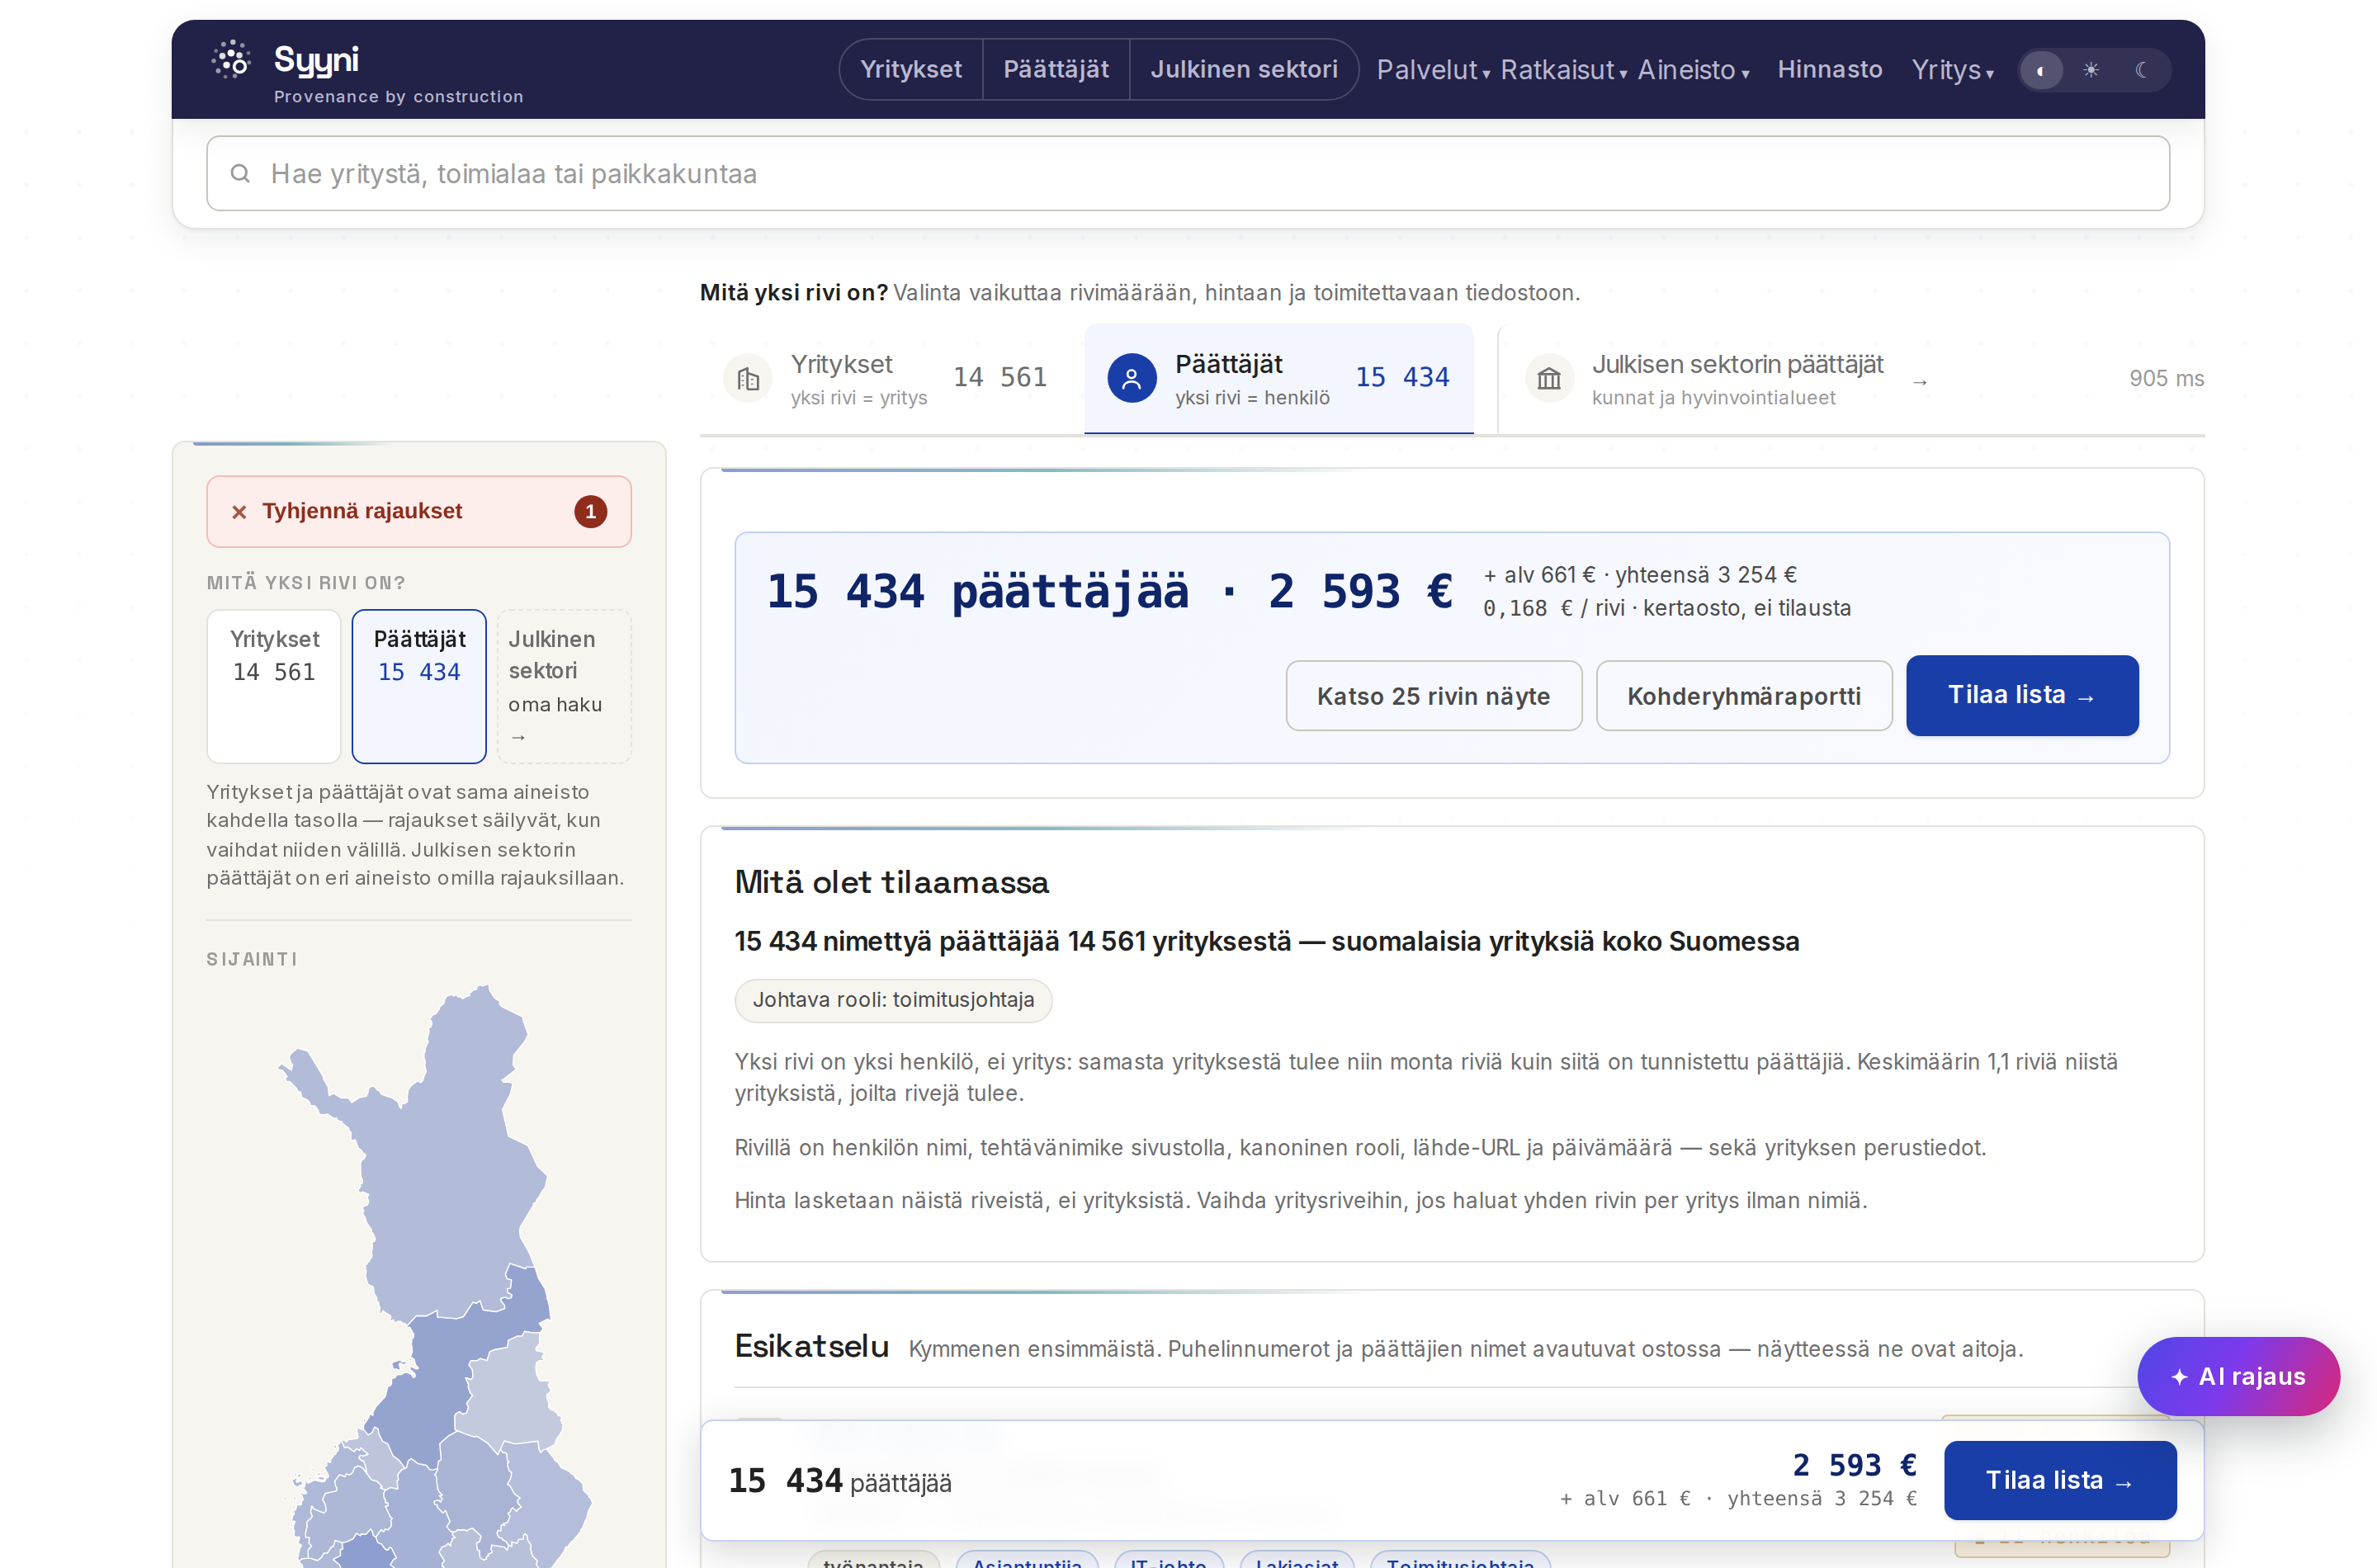
Task: Click the Syyni brand name
Action: 315,60
